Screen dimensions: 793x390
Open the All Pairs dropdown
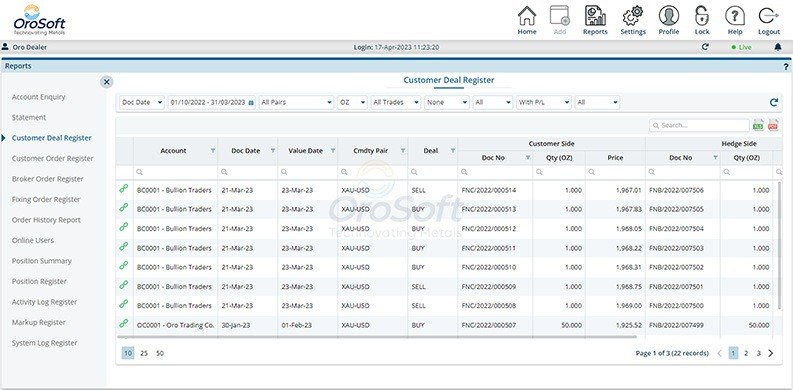tap(296, 102)
